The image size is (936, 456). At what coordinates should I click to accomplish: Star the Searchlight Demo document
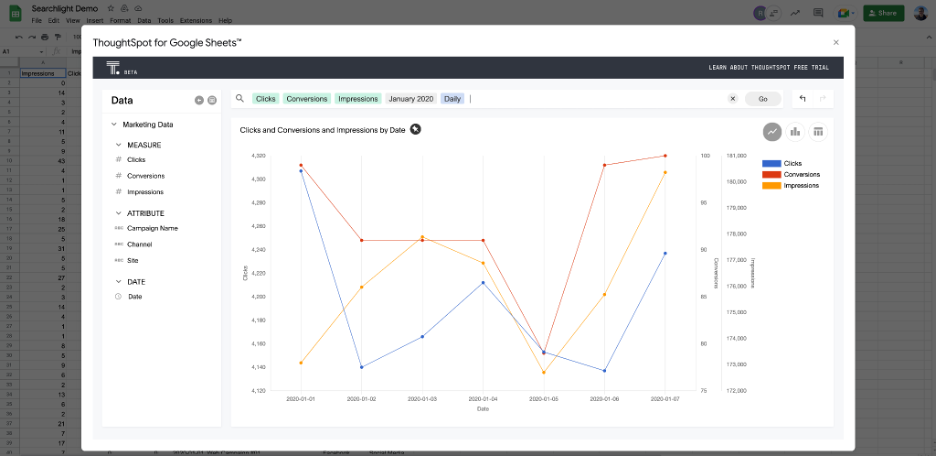110,9
